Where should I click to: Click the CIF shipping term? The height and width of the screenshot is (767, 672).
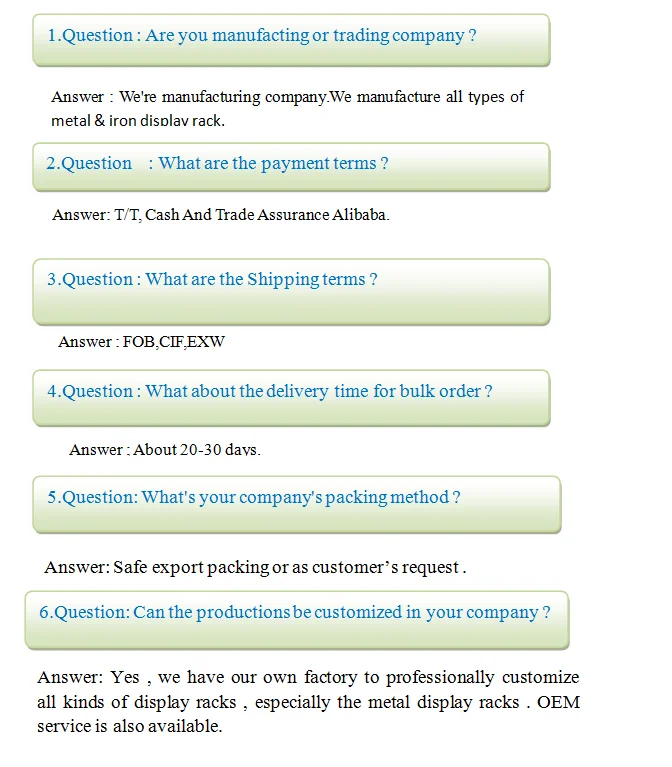click(x=172, y=342)
